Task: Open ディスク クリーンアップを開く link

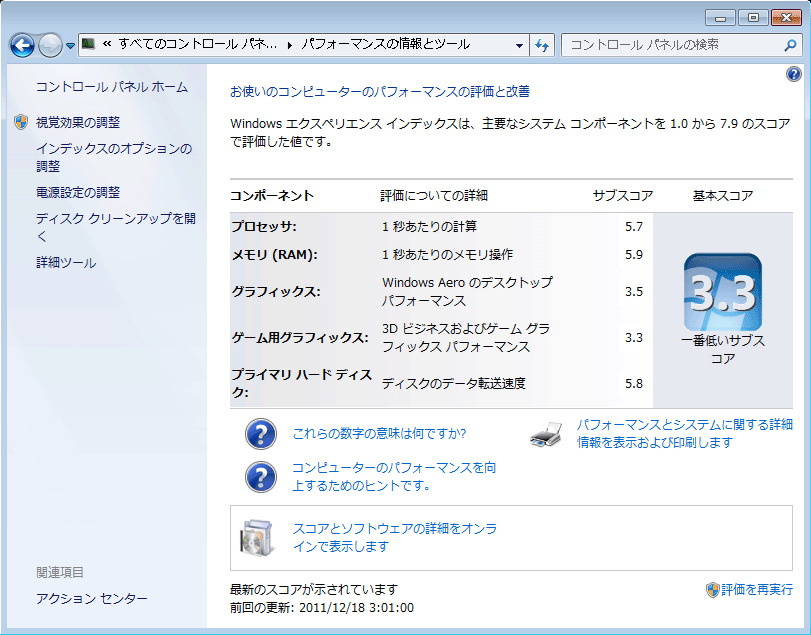Action: tap(115, 227)
